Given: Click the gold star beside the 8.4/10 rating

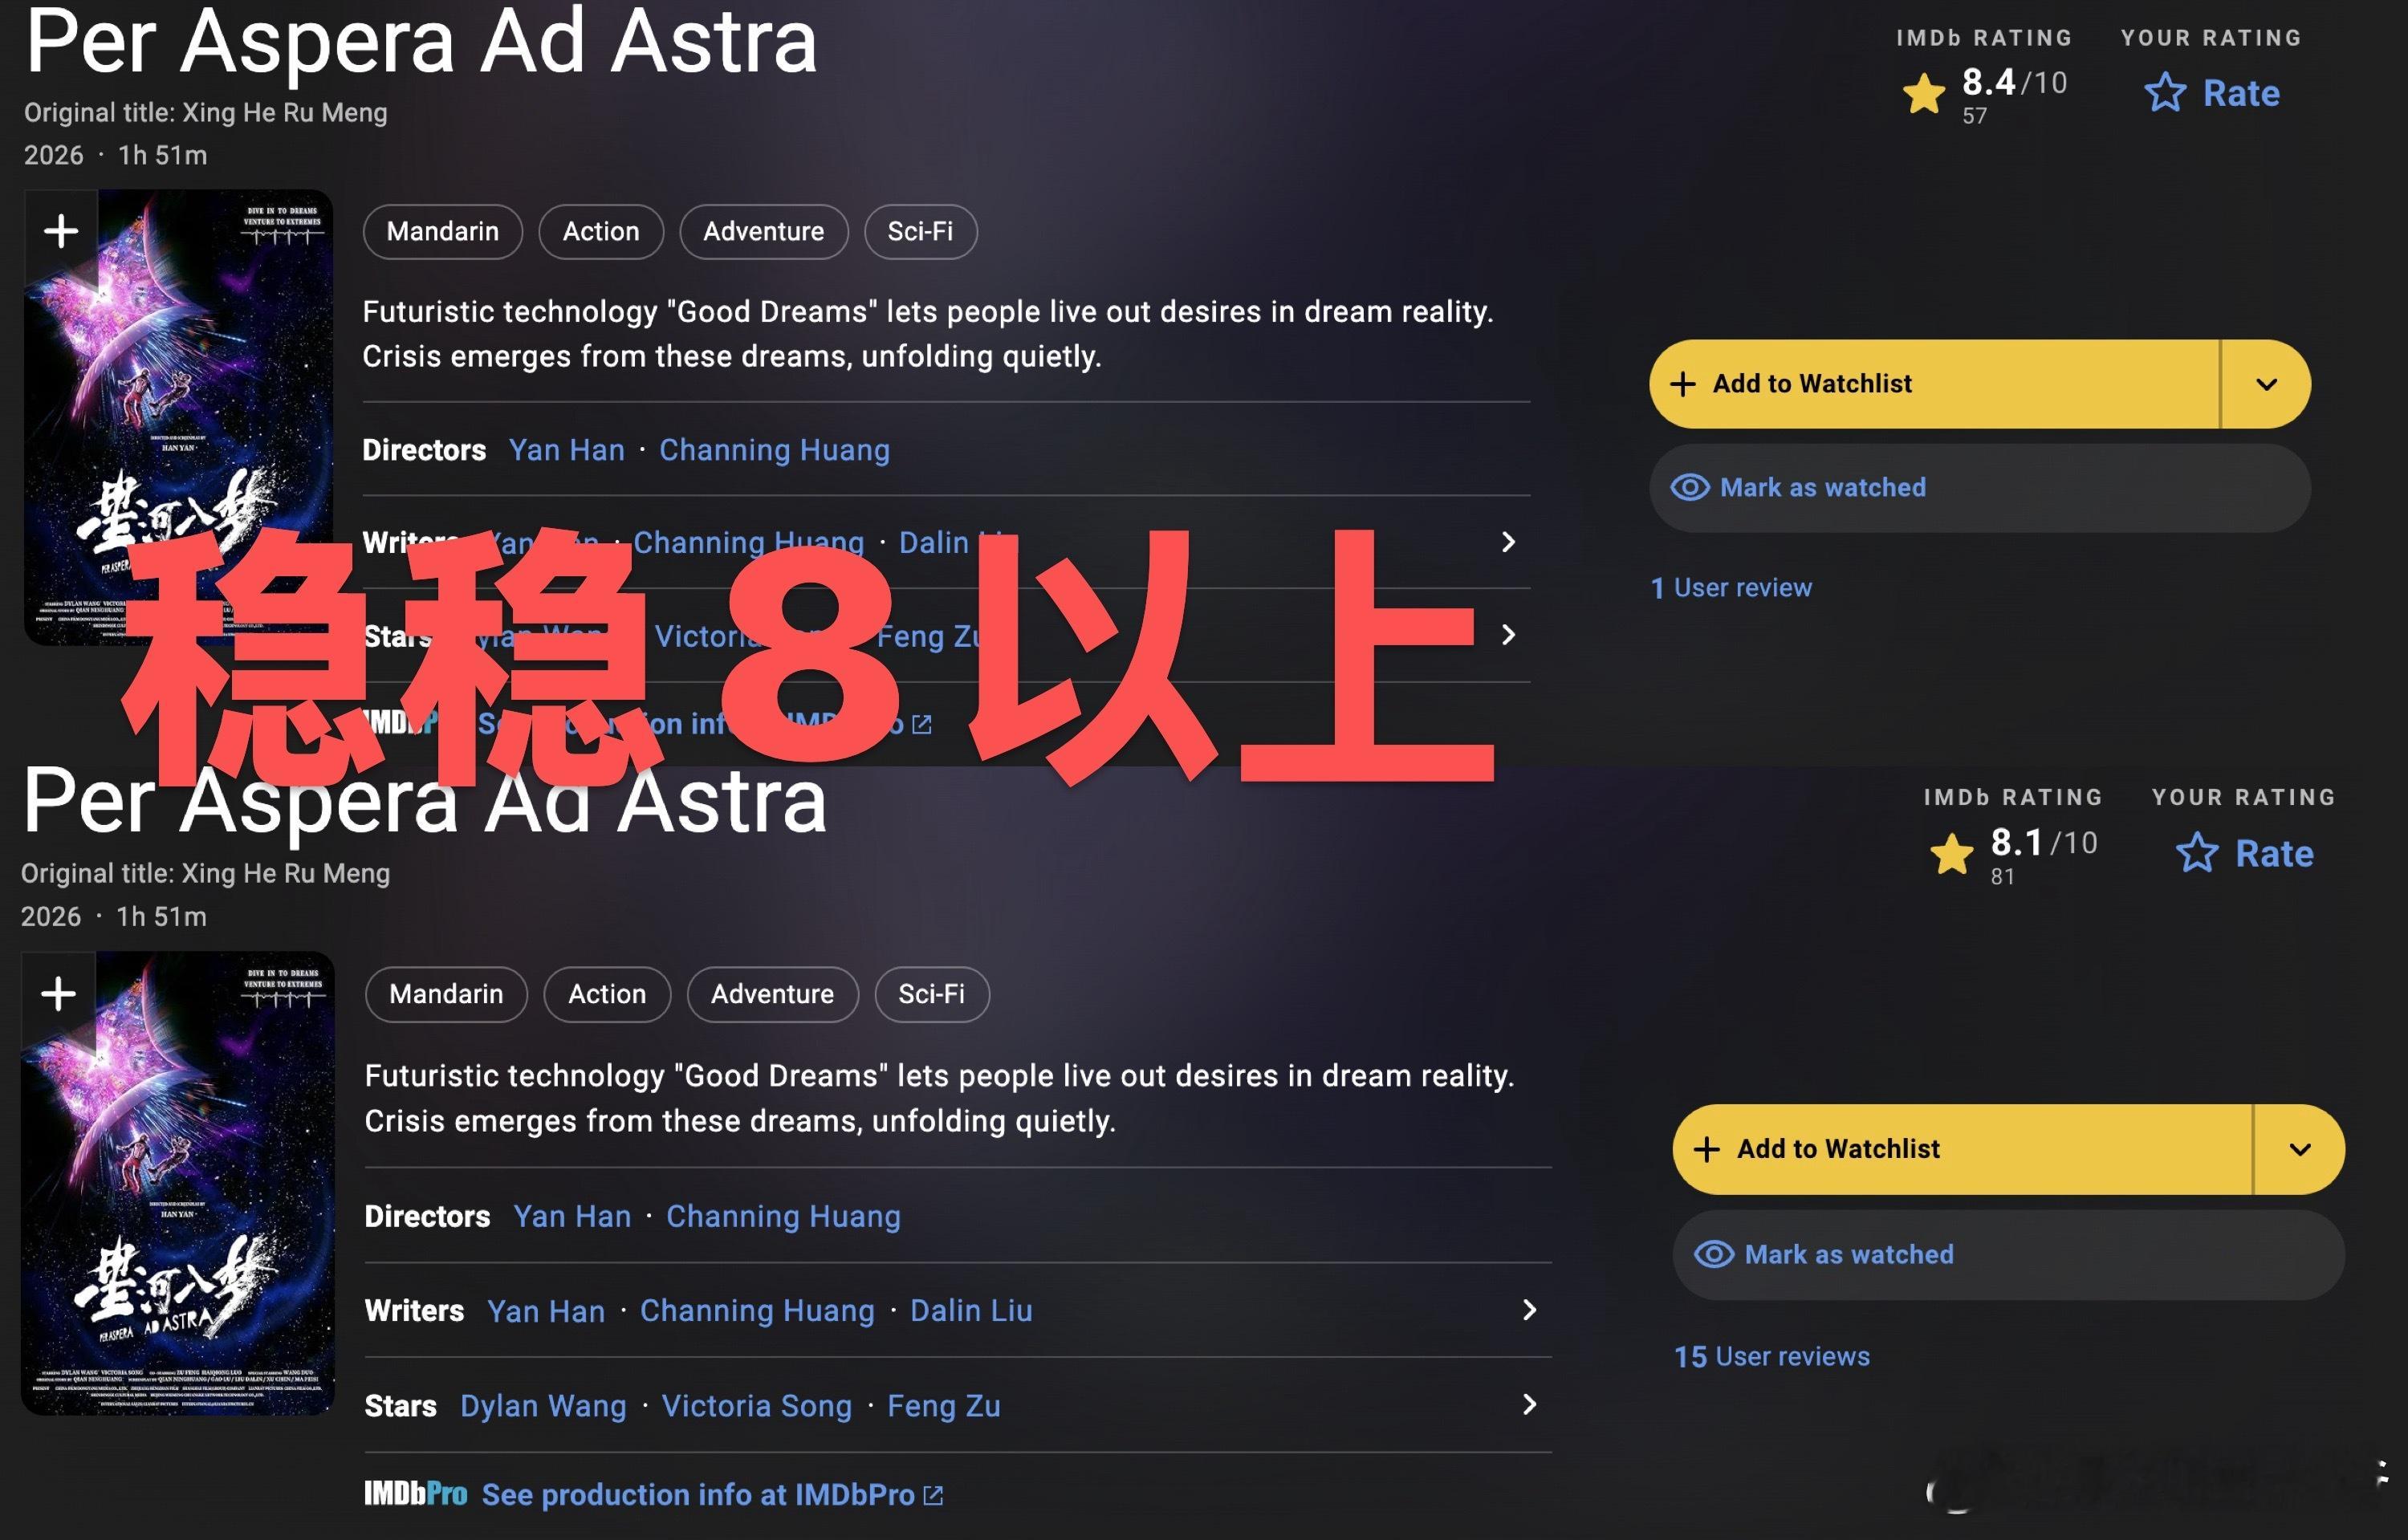Looking at the screenshot, I should coord(1924,94).
